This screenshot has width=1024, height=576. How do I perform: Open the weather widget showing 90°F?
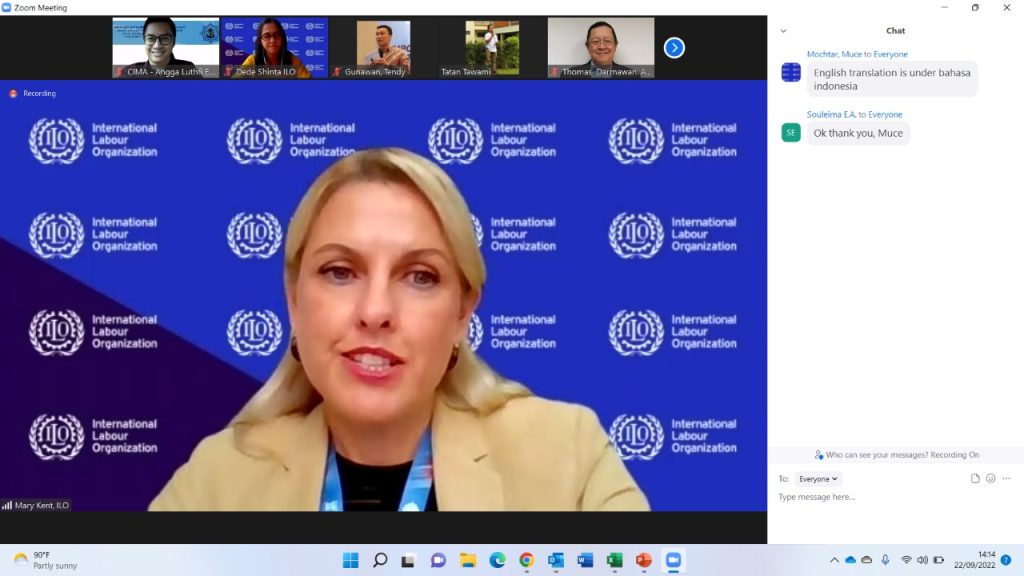click(x=46, y=560)
